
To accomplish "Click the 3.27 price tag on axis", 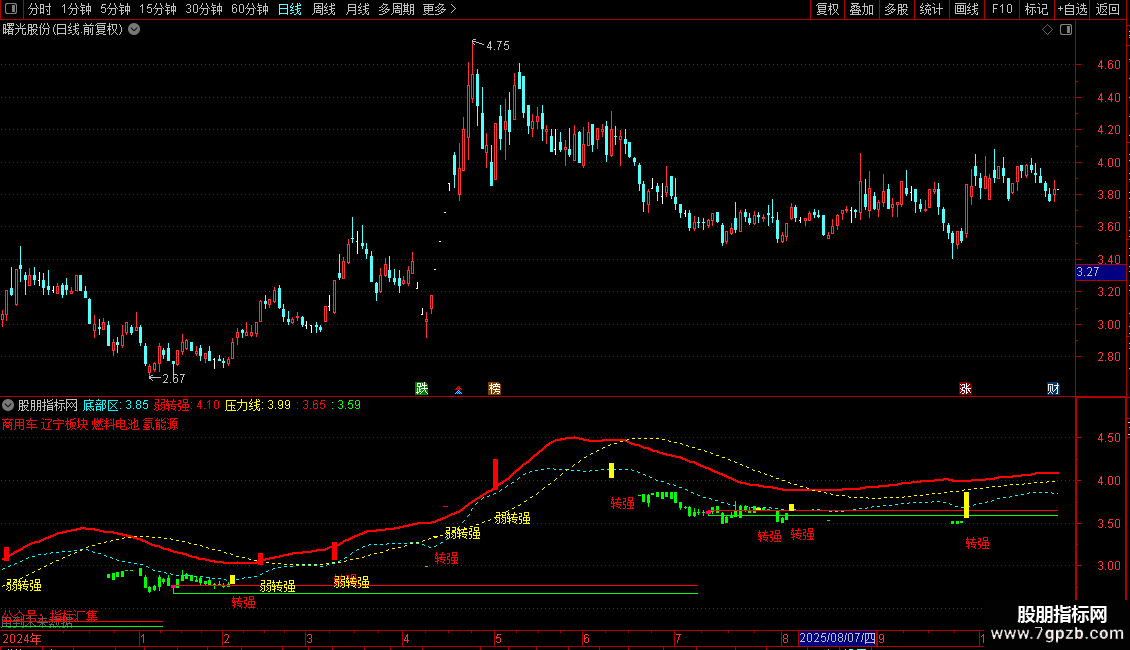I will (x=1100, y=272).
